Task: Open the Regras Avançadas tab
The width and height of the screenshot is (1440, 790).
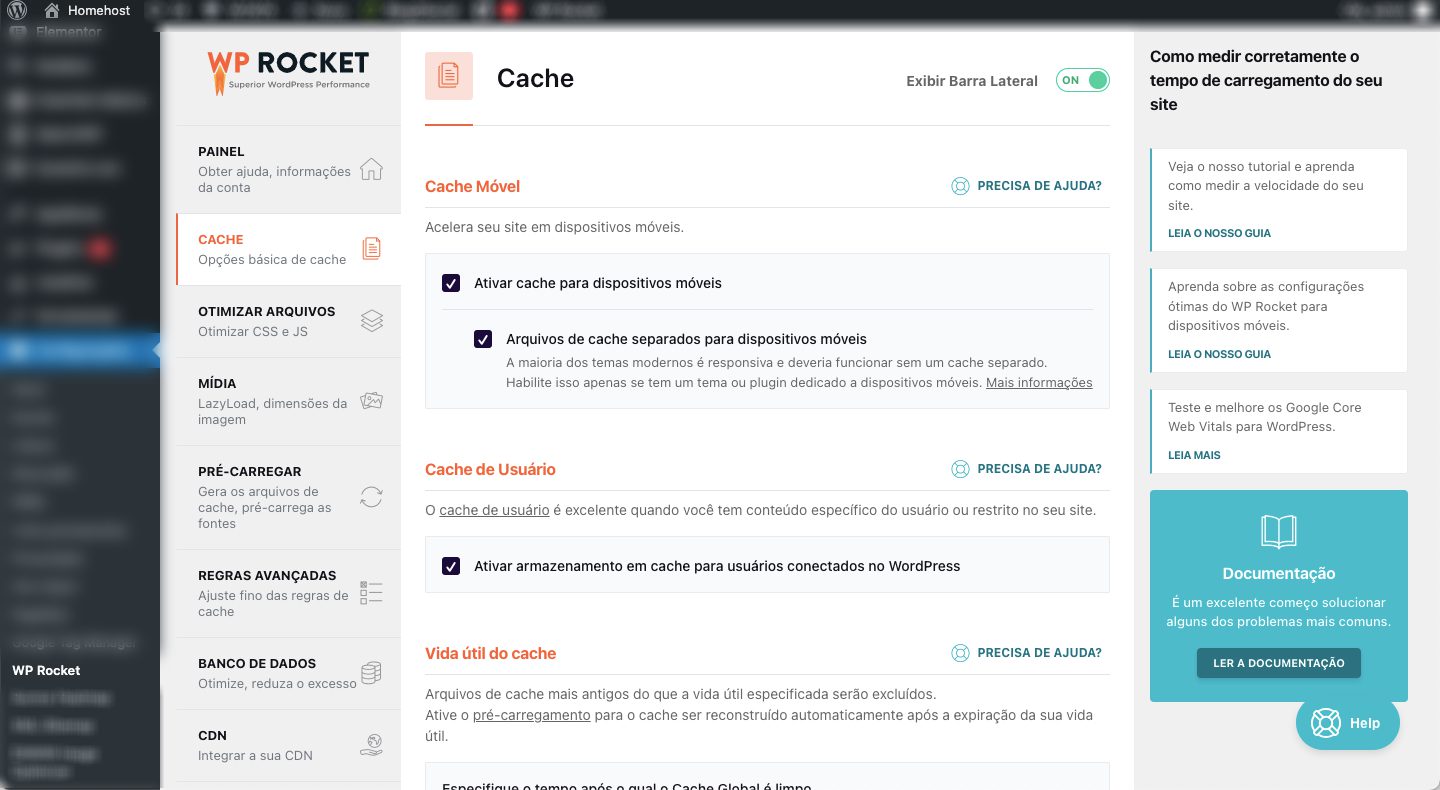Action: 288,593
